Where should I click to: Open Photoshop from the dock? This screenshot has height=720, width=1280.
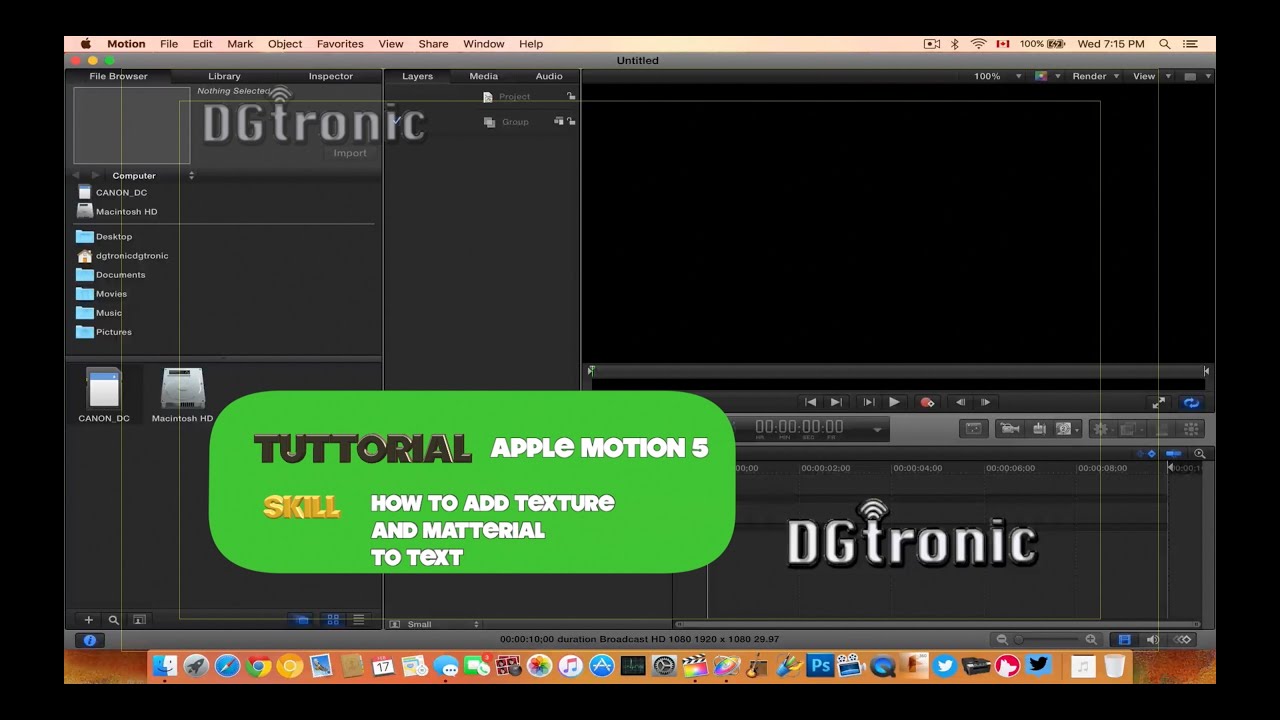[x=820, y=665]
